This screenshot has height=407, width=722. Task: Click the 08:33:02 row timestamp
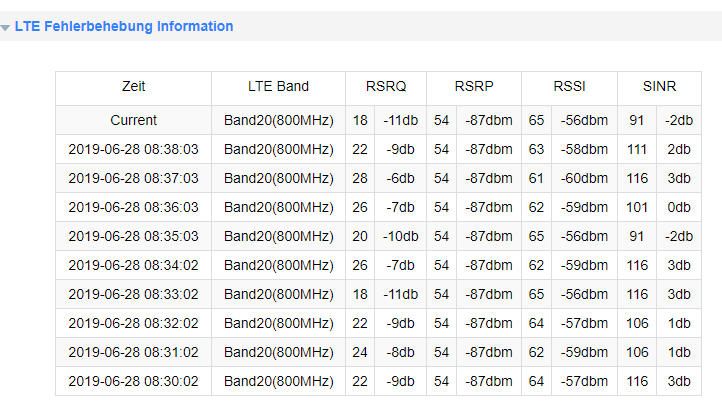134,294
